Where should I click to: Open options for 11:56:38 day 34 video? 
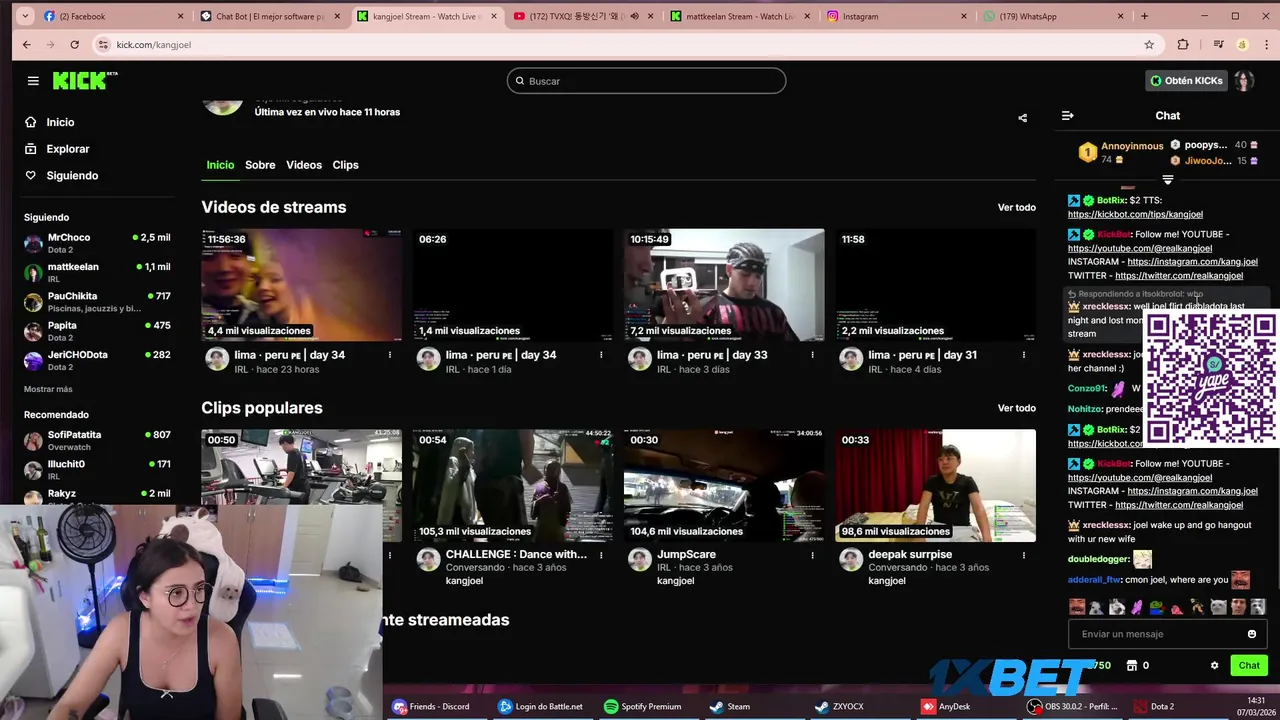click(x=390, y=355)
